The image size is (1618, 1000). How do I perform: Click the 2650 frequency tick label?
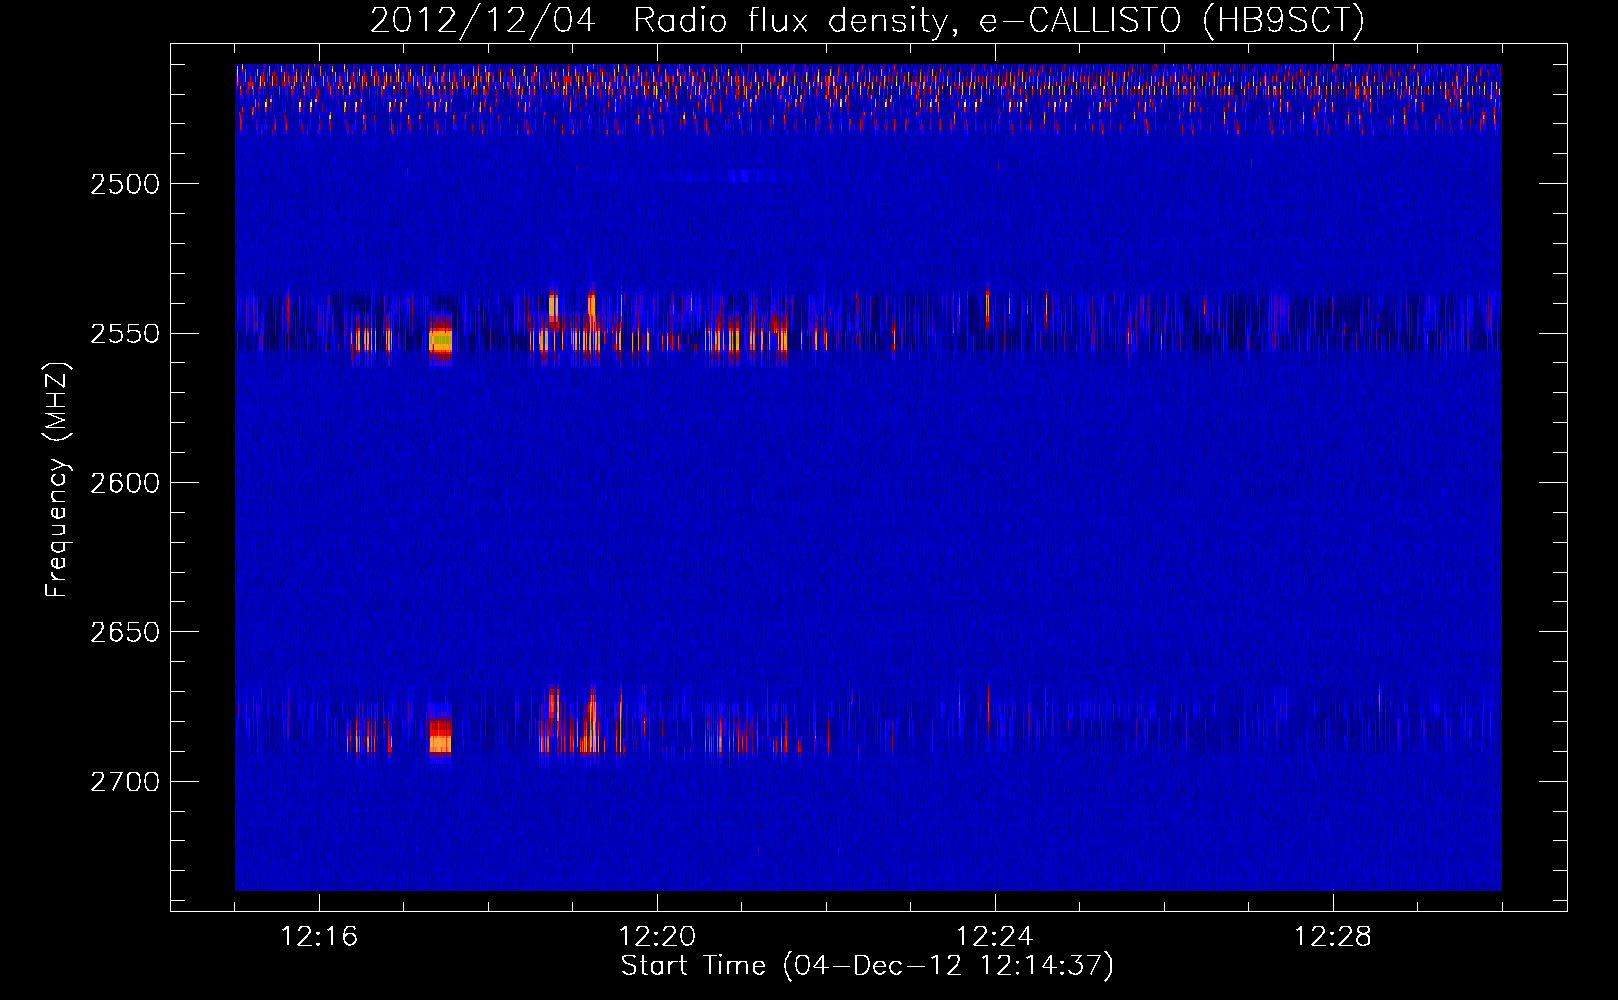click(x=125, y=632)
